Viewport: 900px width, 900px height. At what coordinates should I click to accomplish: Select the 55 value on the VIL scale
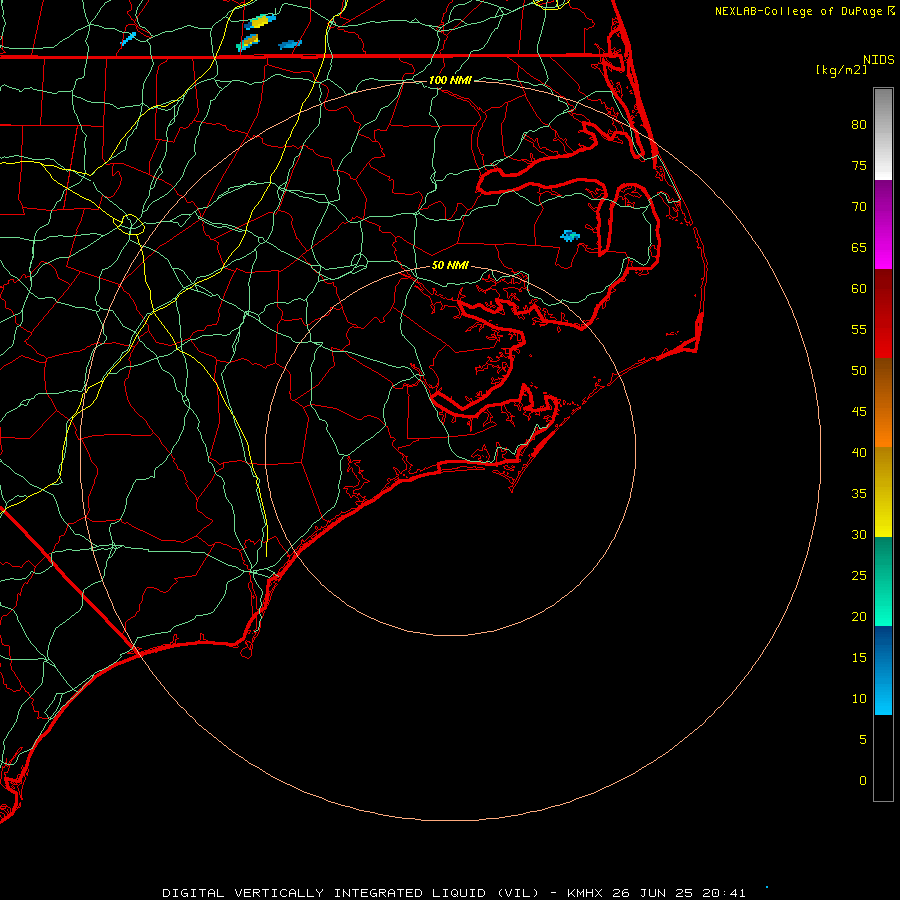(859, 330)
